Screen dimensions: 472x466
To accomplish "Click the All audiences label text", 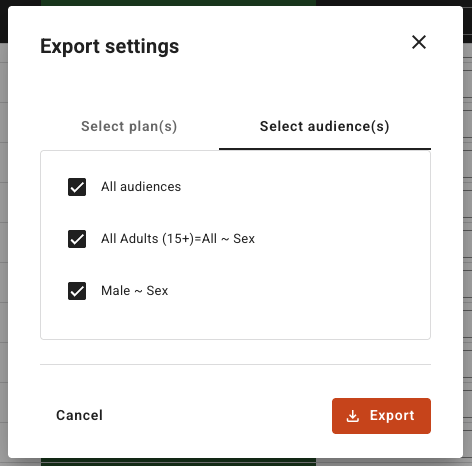I will (141, 187).
